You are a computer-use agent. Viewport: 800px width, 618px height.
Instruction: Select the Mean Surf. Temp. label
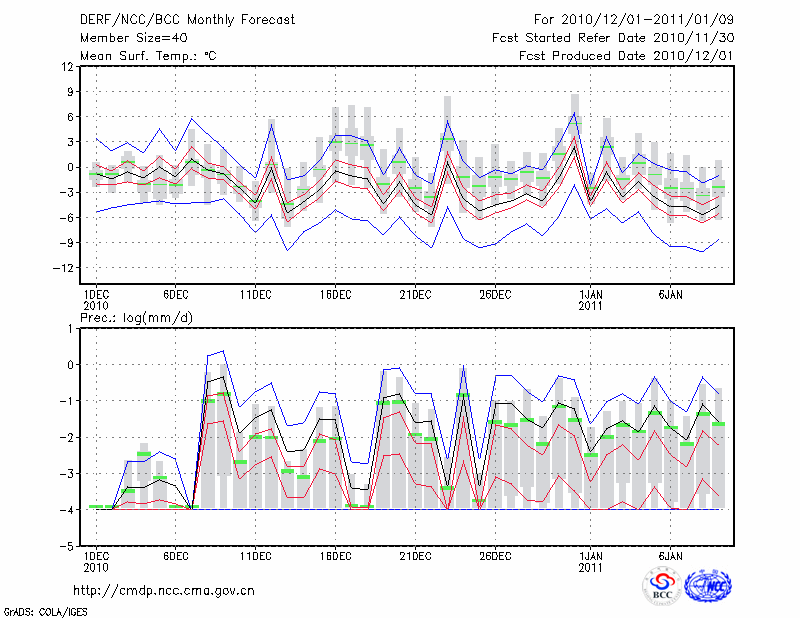point(148,56)
